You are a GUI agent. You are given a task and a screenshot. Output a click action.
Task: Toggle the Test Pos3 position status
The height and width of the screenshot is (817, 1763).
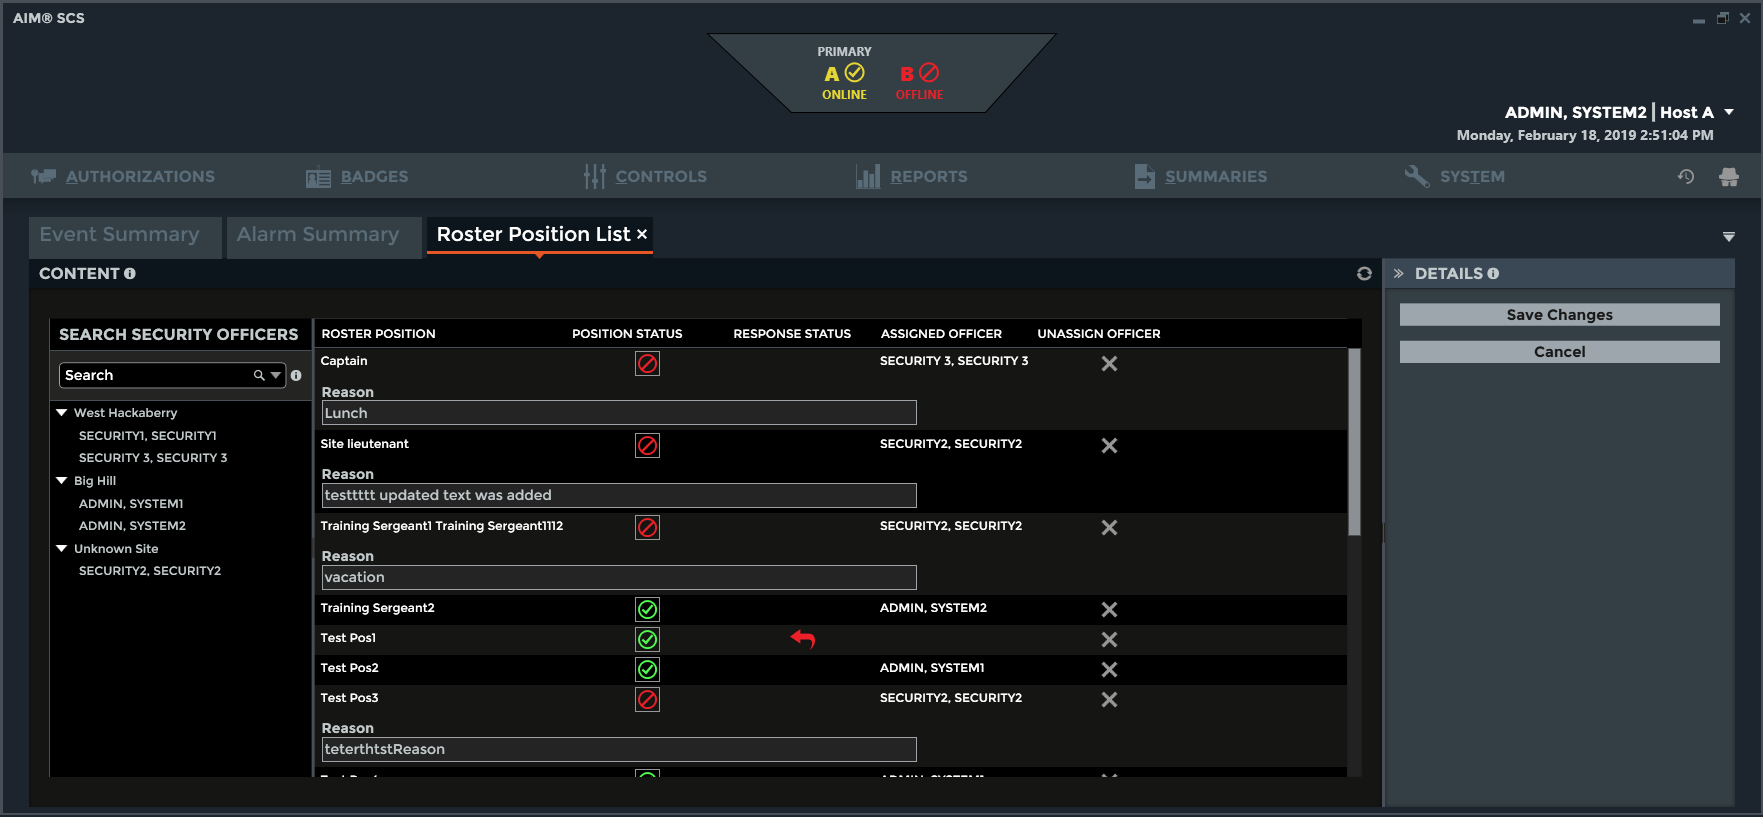click(x=647, y=700)
